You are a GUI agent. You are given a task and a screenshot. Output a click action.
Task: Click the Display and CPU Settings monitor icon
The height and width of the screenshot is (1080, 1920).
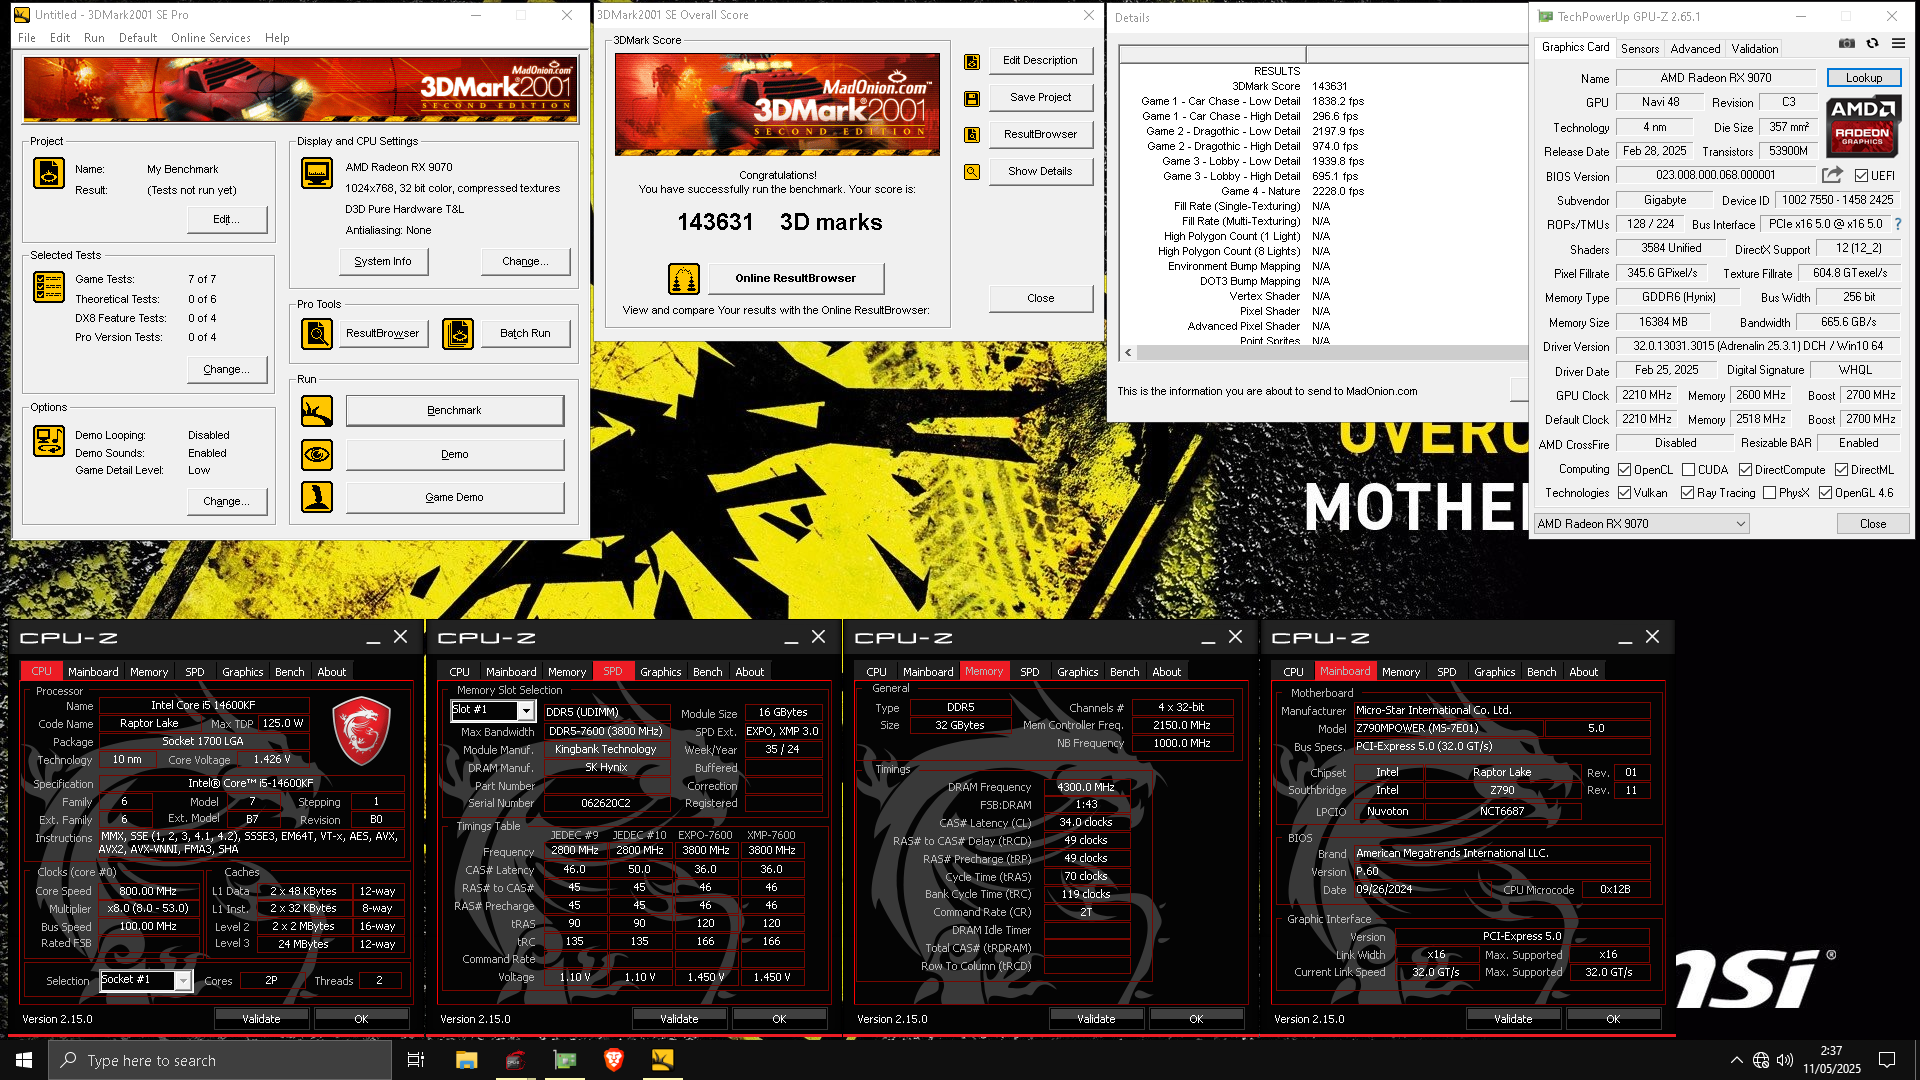coord(317,173)
